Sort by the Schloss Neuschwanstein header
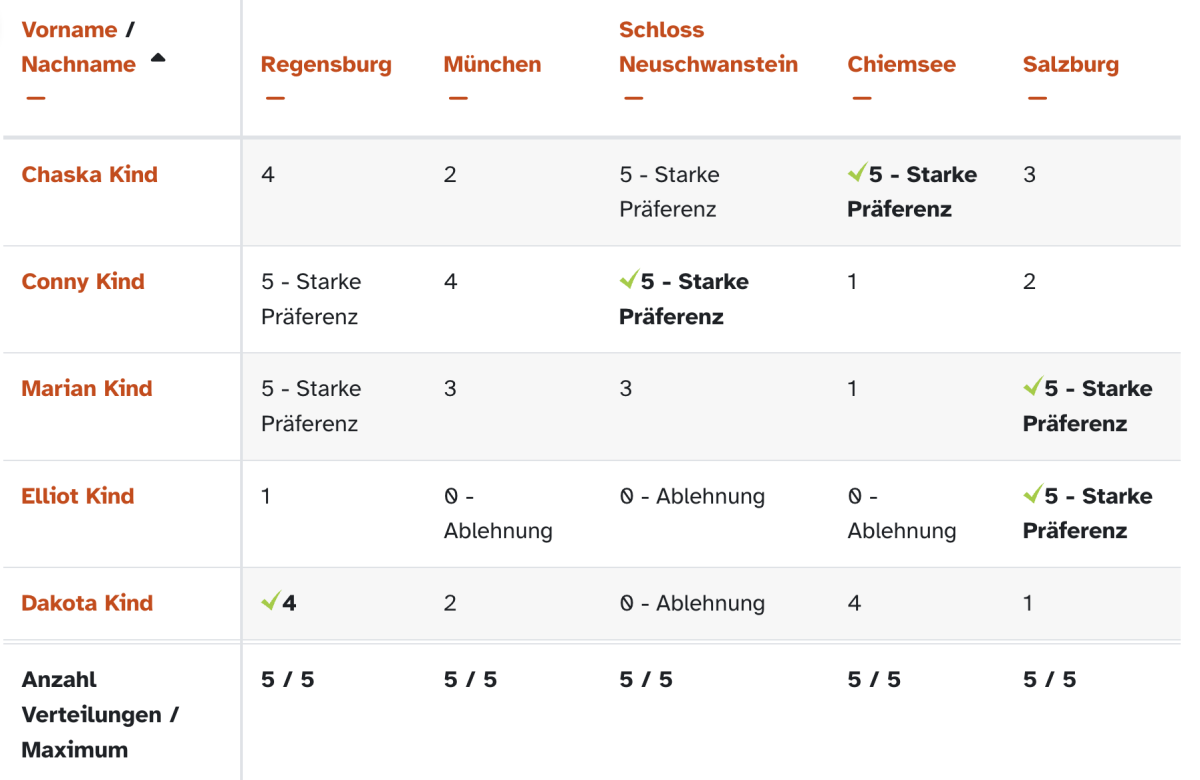The width and height of the screenshot is (1200, 780). pyautogui.click(x=708, y=47)
